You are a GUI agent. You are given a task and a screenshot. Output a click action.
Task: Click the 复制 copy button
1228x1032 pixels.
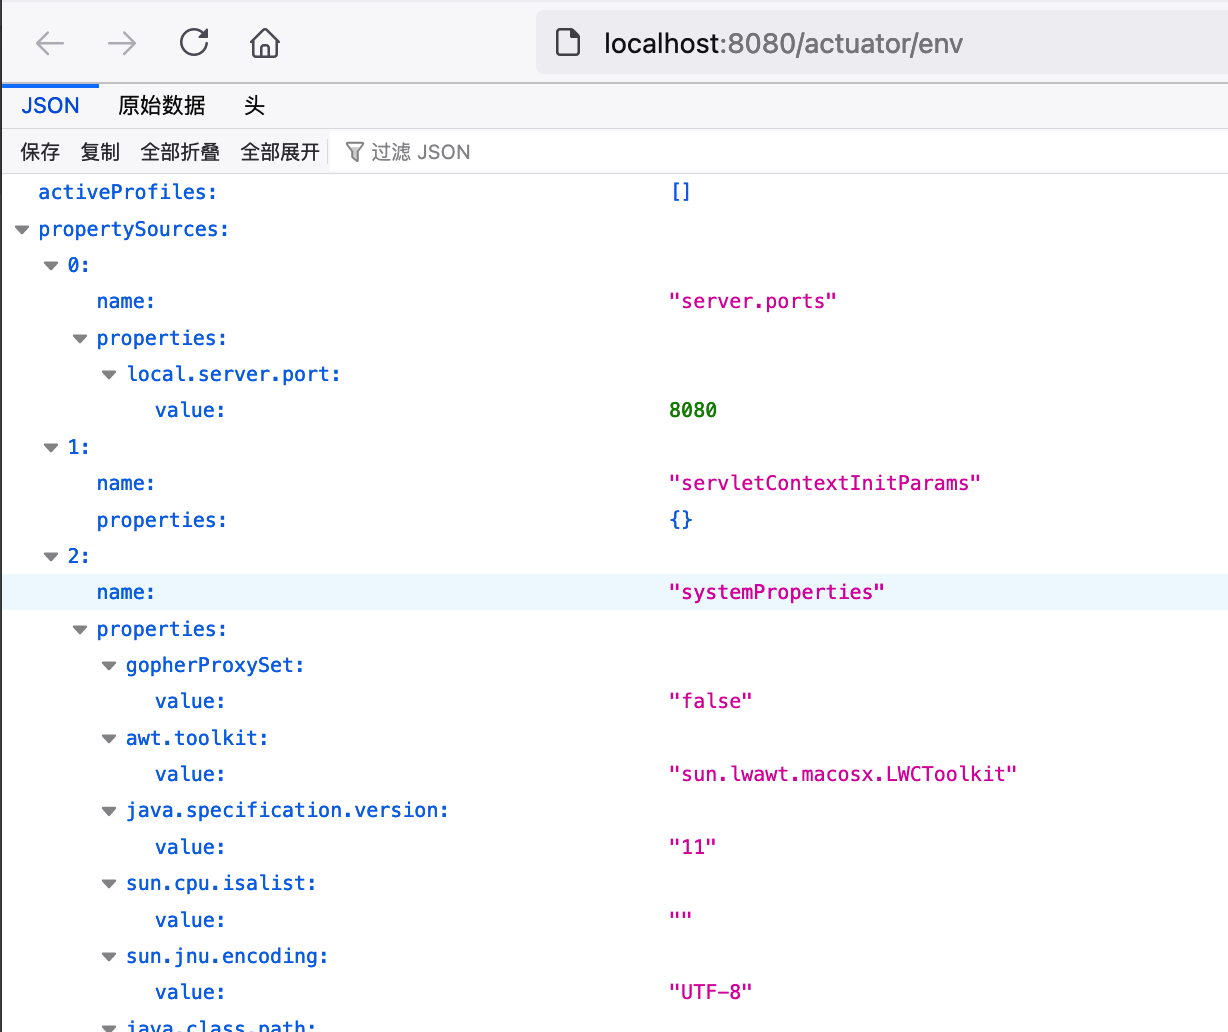(100, 152)
